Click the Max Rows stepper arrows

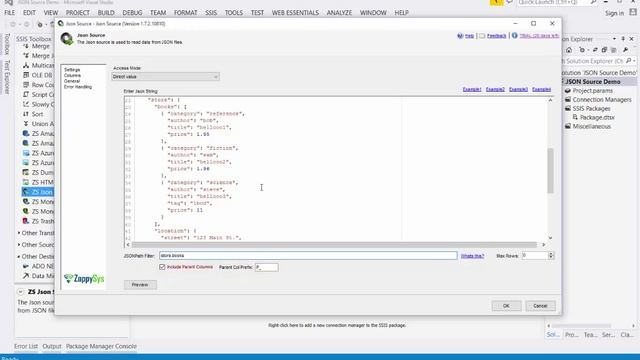click(551, 256)
